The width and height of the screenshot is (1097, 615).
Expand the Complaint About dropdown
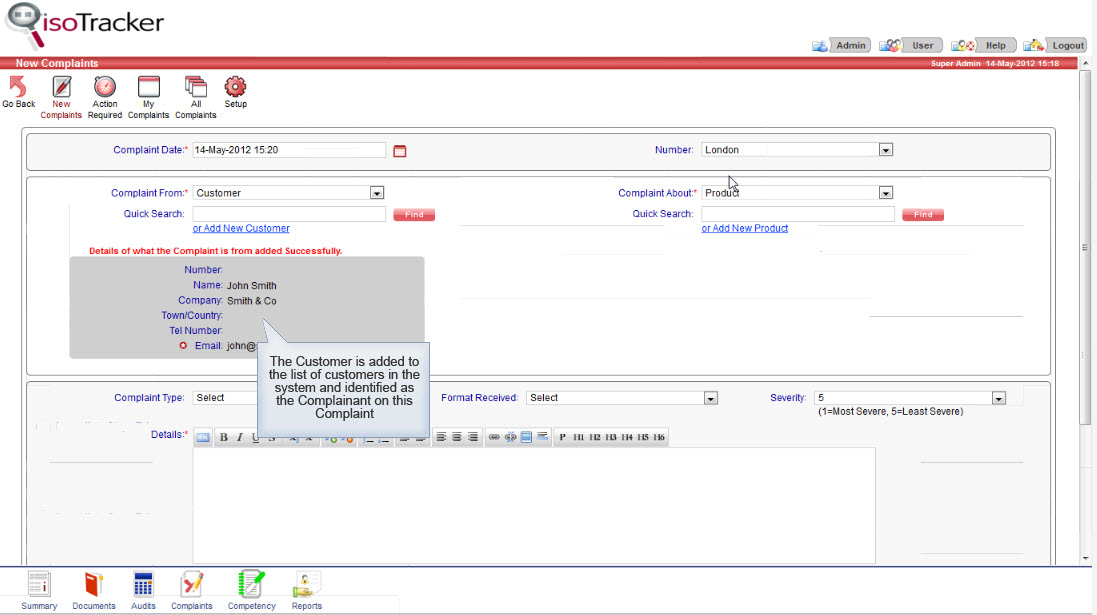coord(886,192)
